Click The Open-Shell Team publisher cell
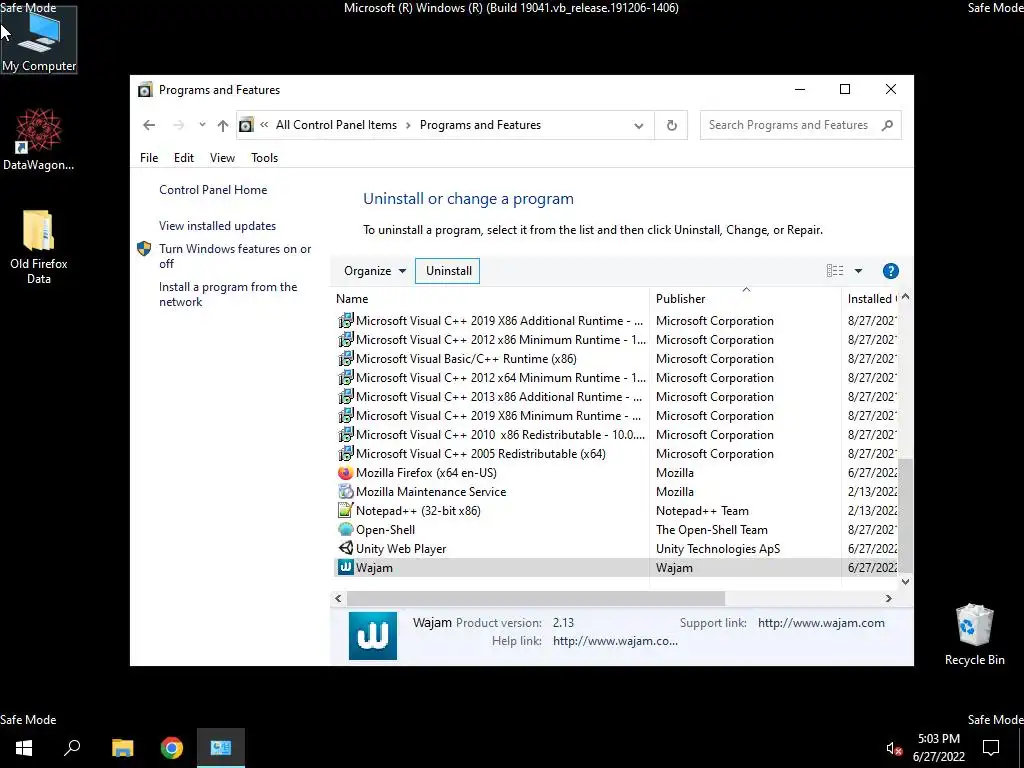The width and height of the screenshot is (1024, 768). pos(712,530)
